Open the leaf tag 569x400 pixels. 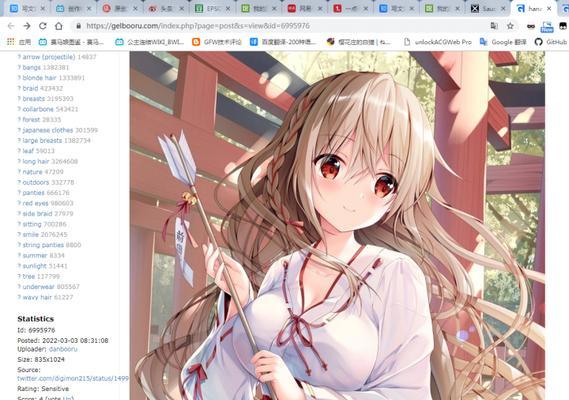click(x=28, y=151)
